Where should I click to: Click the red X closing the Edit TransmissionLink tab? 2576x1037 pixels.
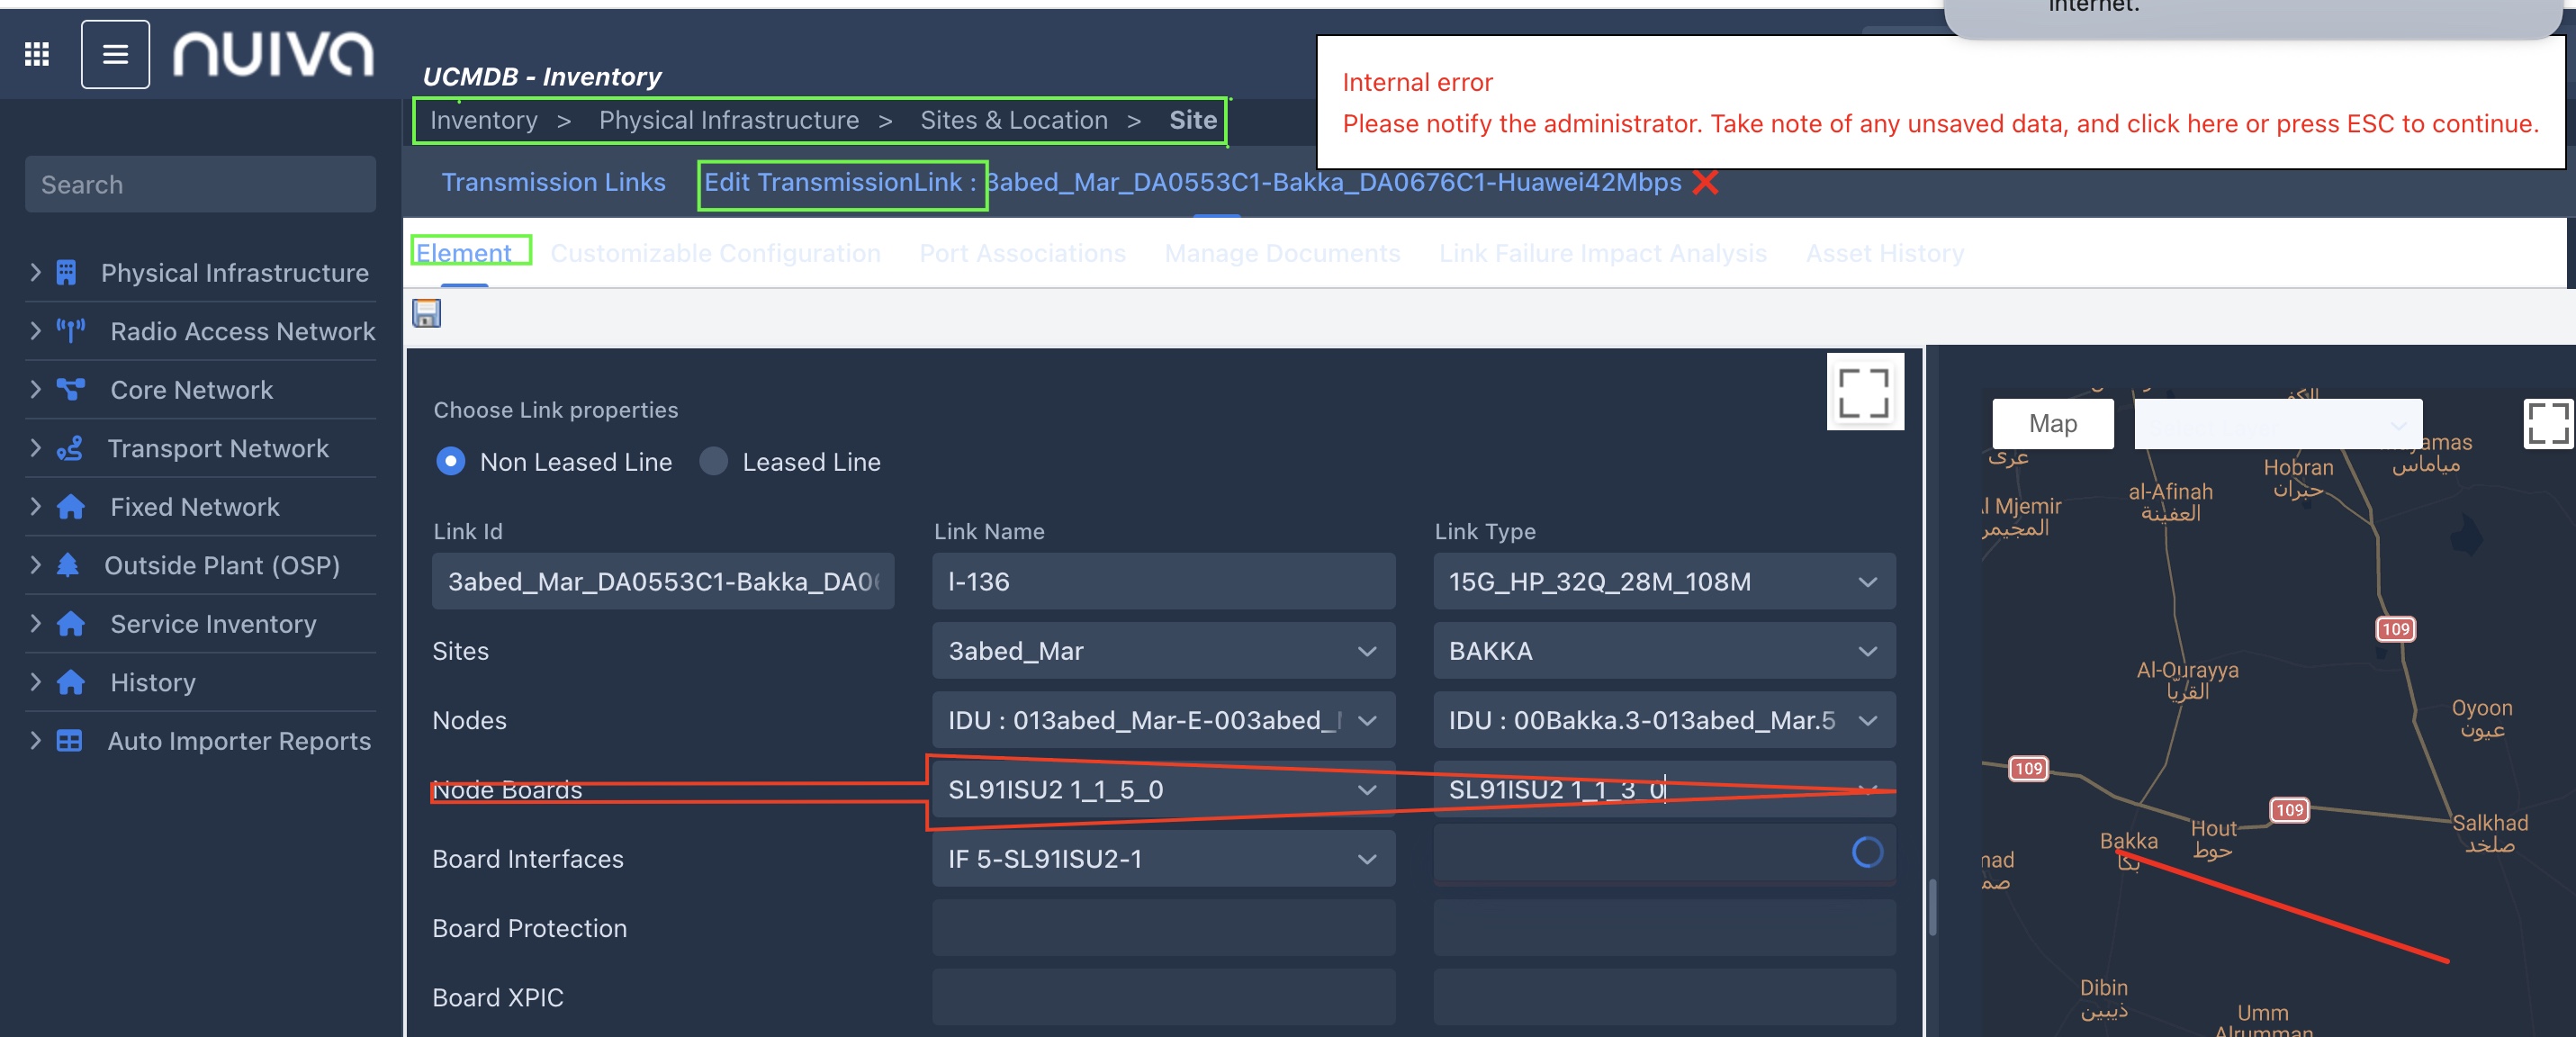click(1705, 182)
